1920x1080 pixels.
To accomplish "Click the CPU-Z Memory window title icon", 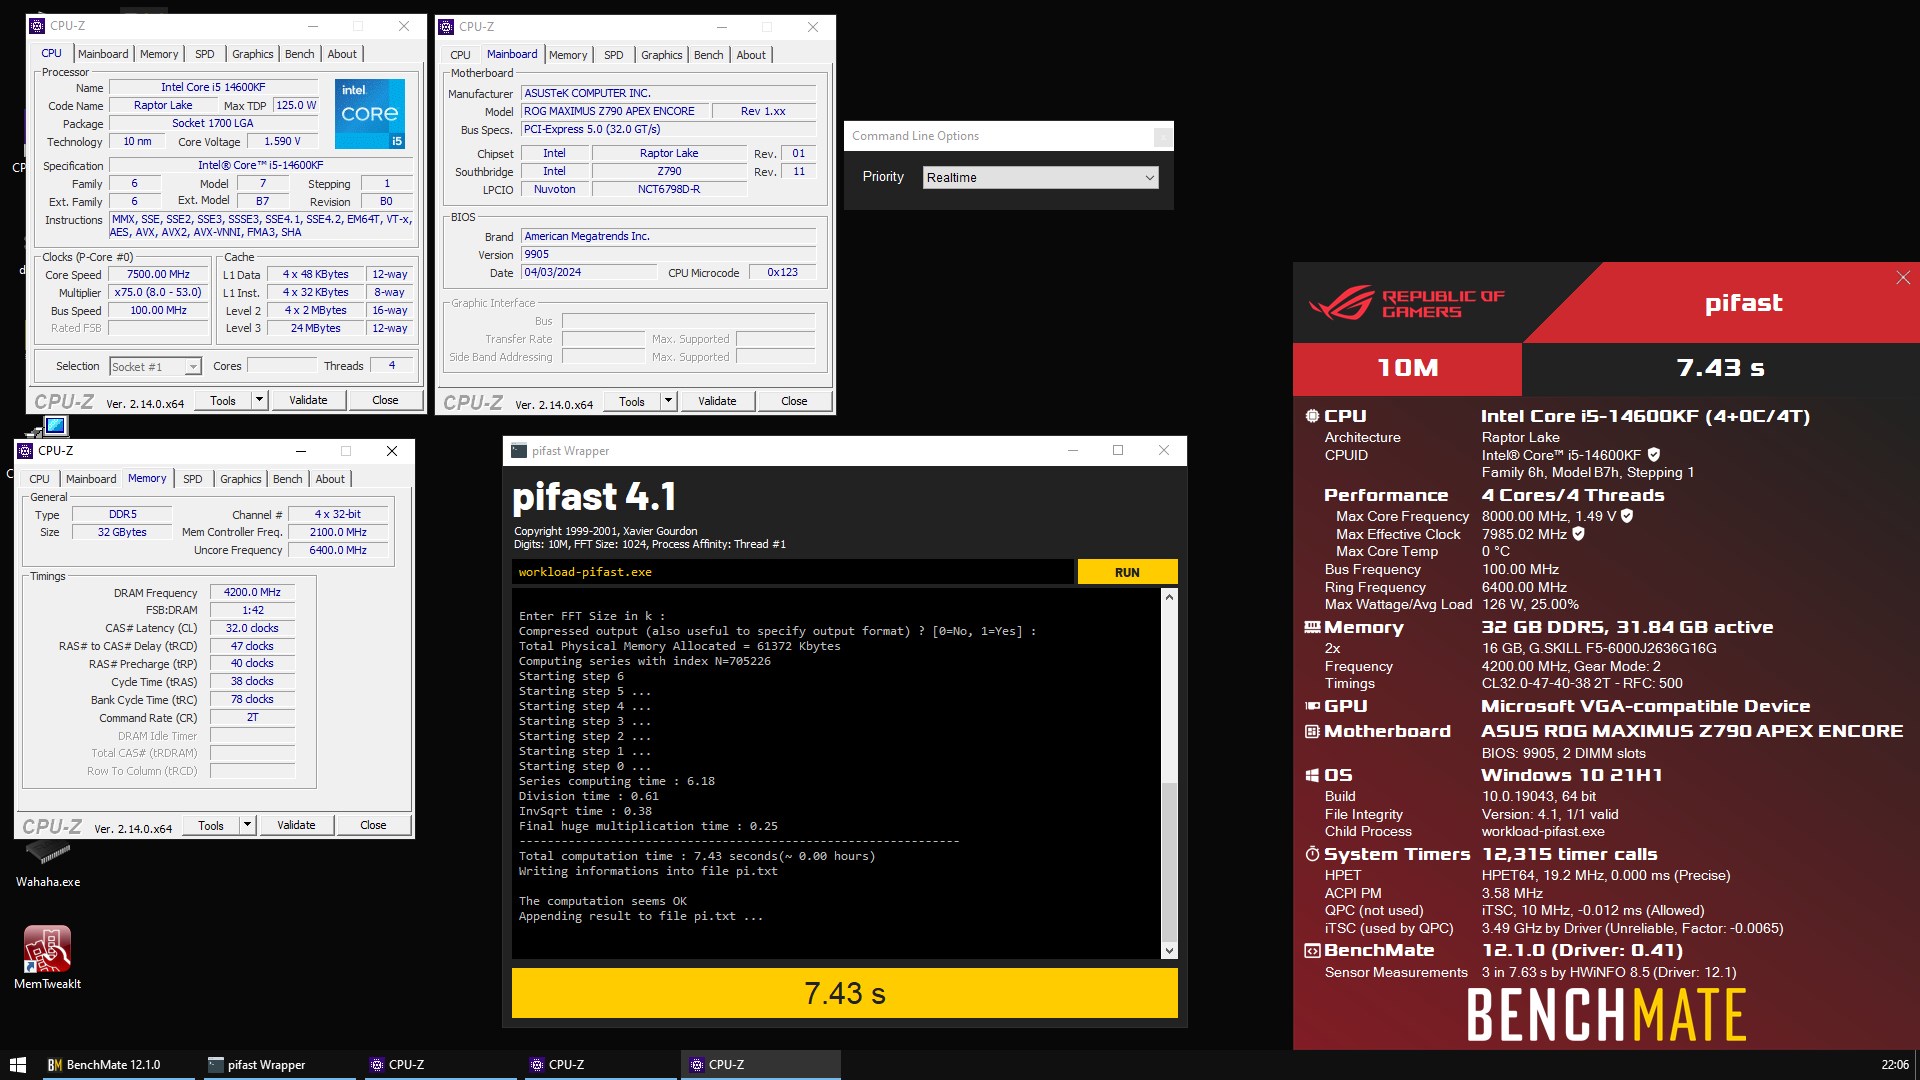I will pyautogui.click(x=25, y=451).
